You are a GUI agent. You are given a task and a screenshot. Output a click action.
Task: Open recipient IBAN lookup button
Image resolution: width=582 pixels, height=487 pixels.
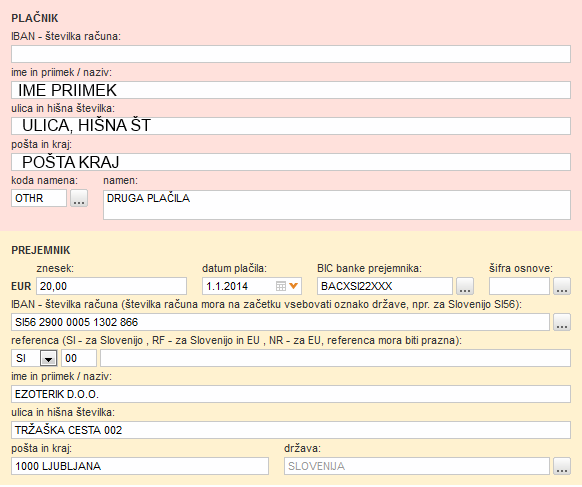pyautogui.click(x=562, y=322)
